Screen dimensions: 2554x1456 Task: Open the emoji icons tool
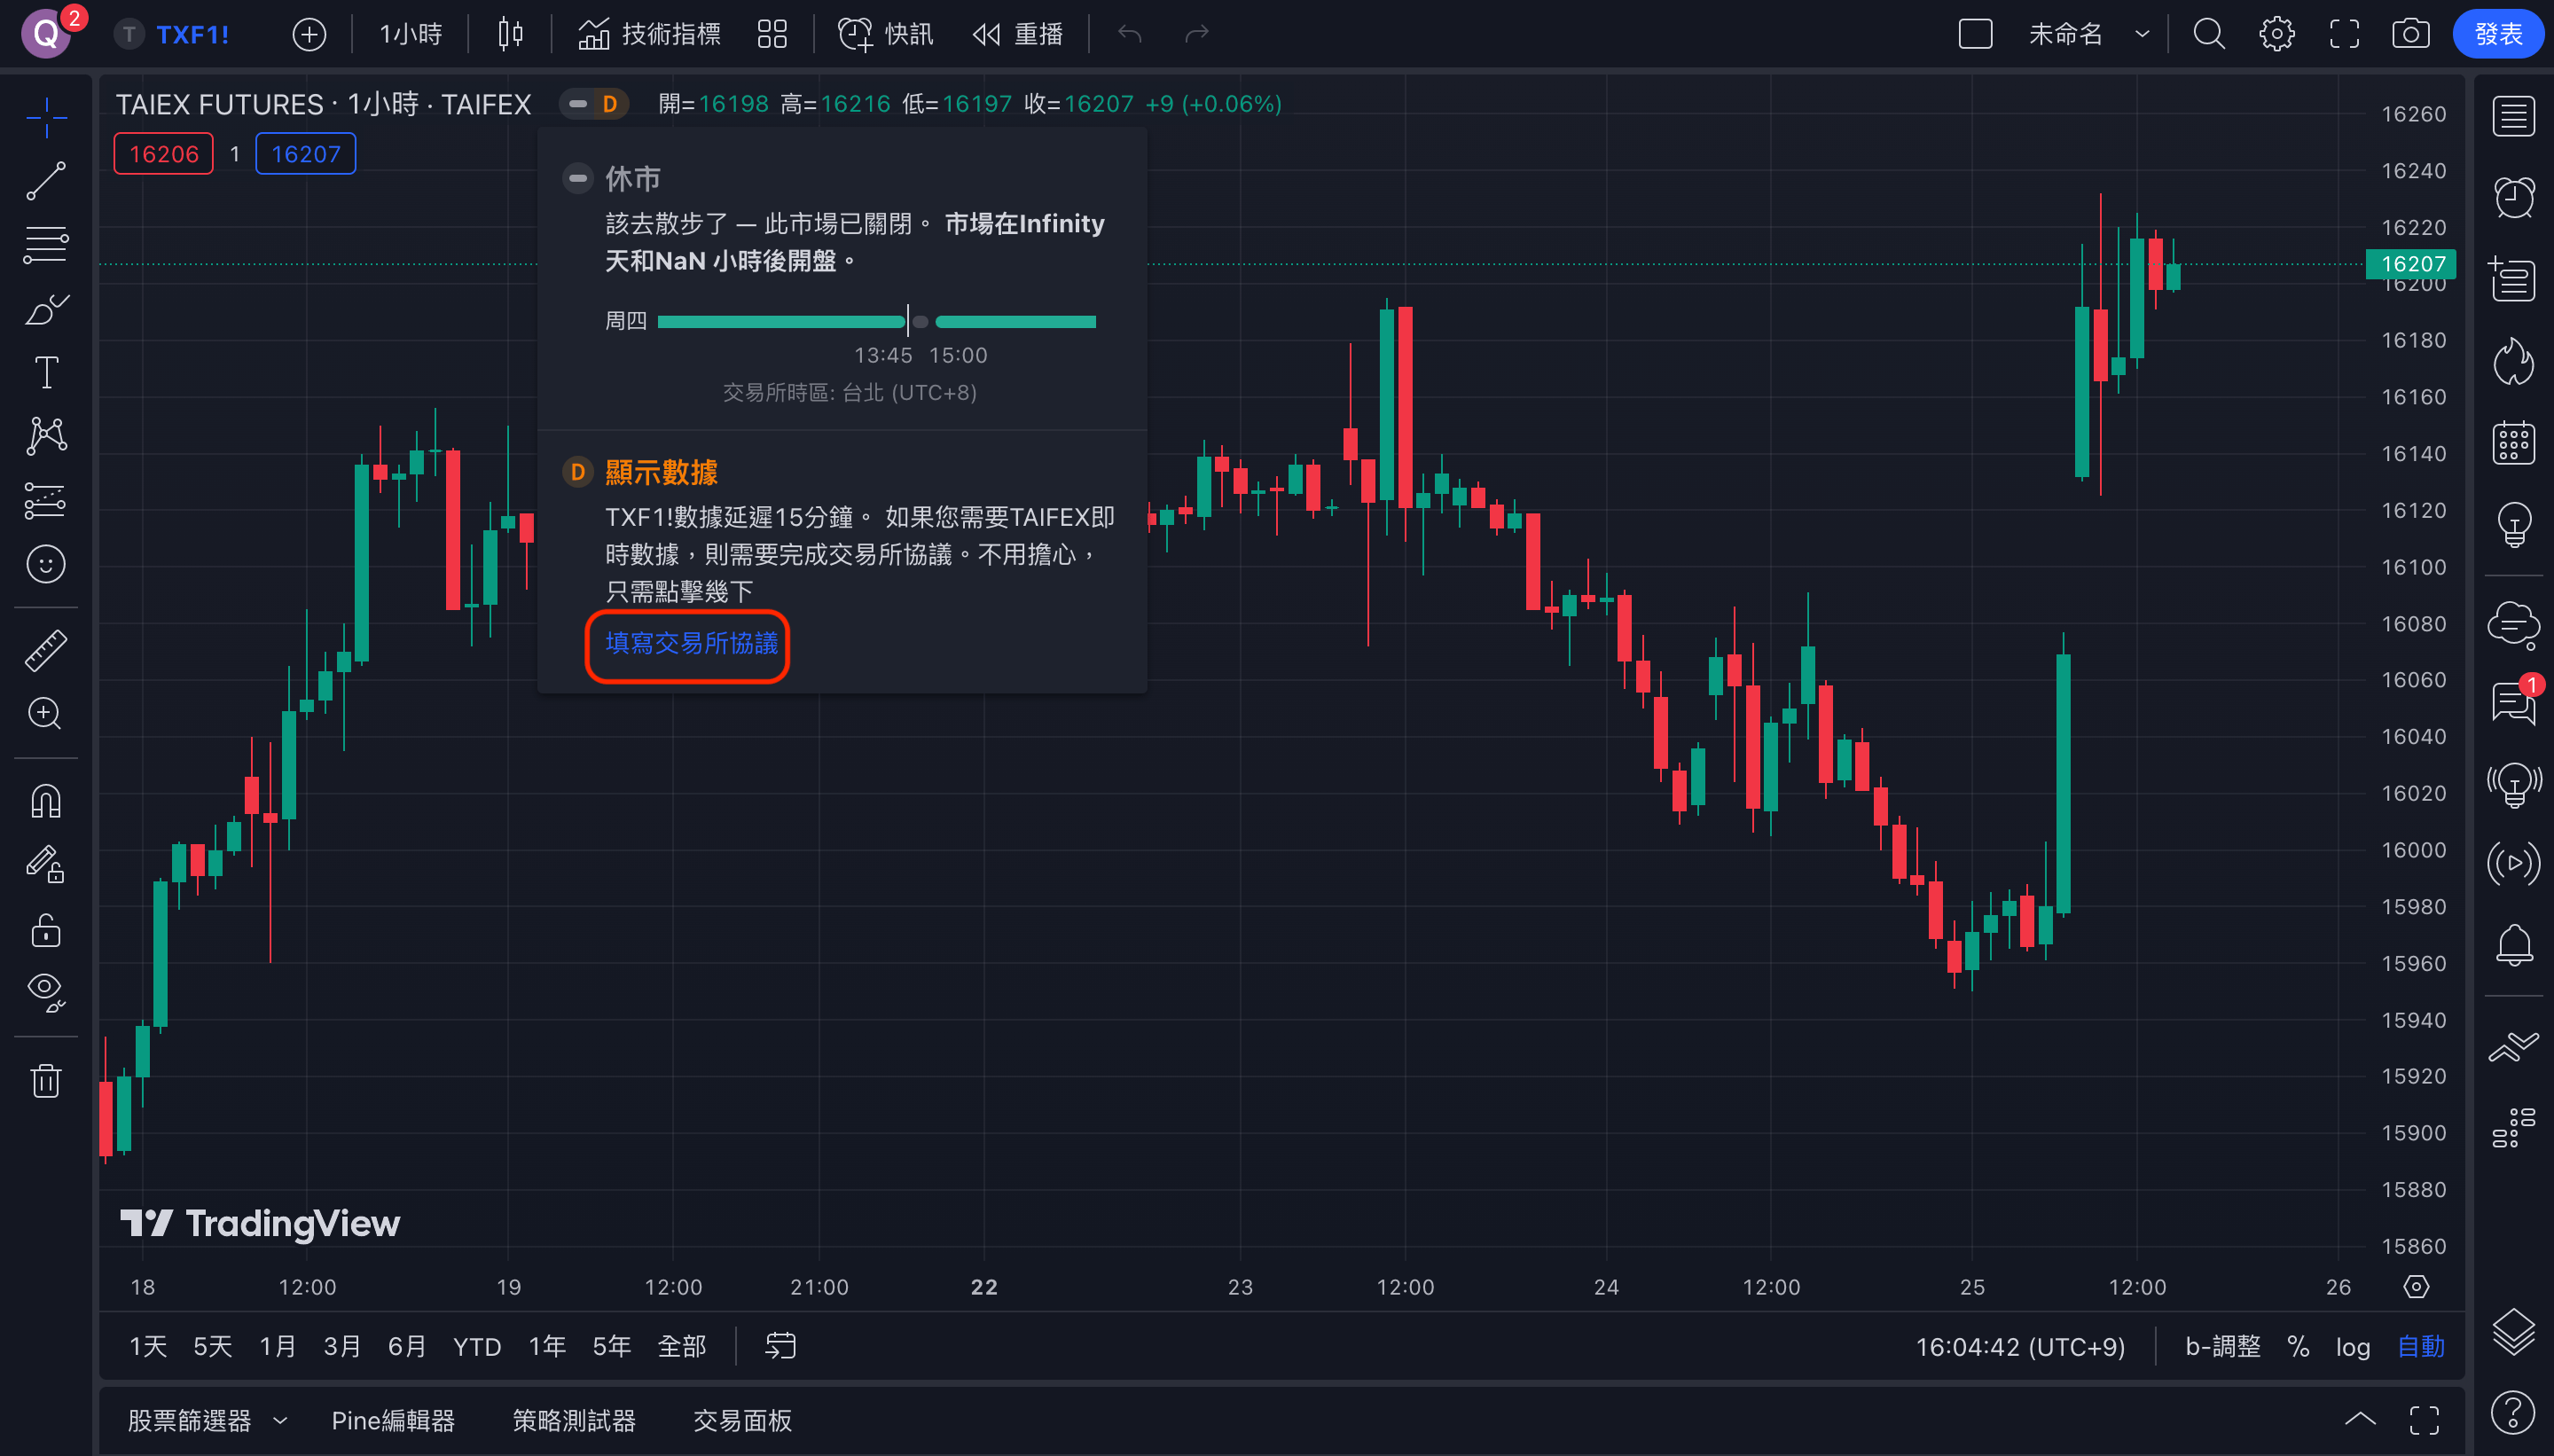[x=46, y=564]
